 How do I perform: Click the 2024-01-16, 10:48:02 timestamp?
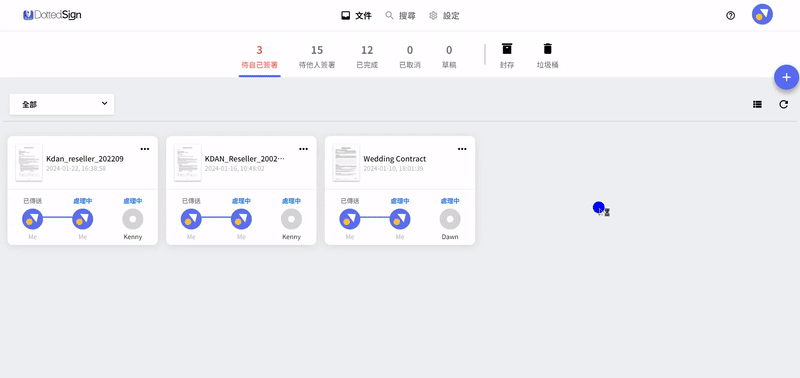click(235, 168)
